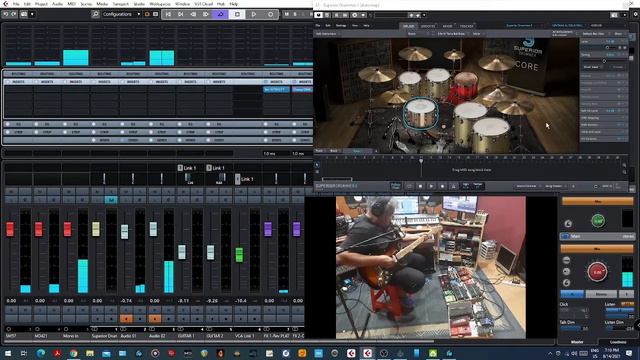640x360 pixels.
Task: Click the -10.4 volume value field
Action: (240, 301)
